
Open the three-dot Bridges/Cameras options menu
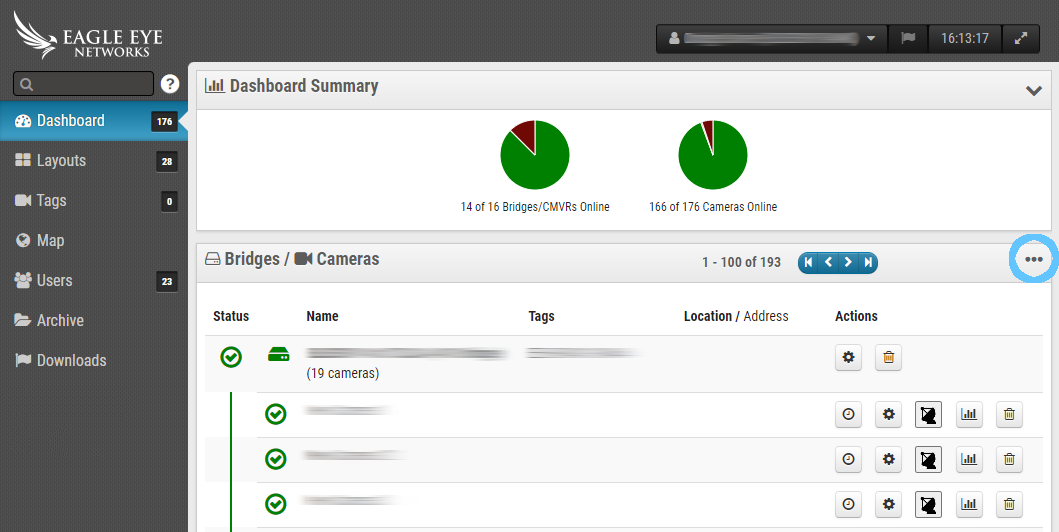pos(1034,260)
